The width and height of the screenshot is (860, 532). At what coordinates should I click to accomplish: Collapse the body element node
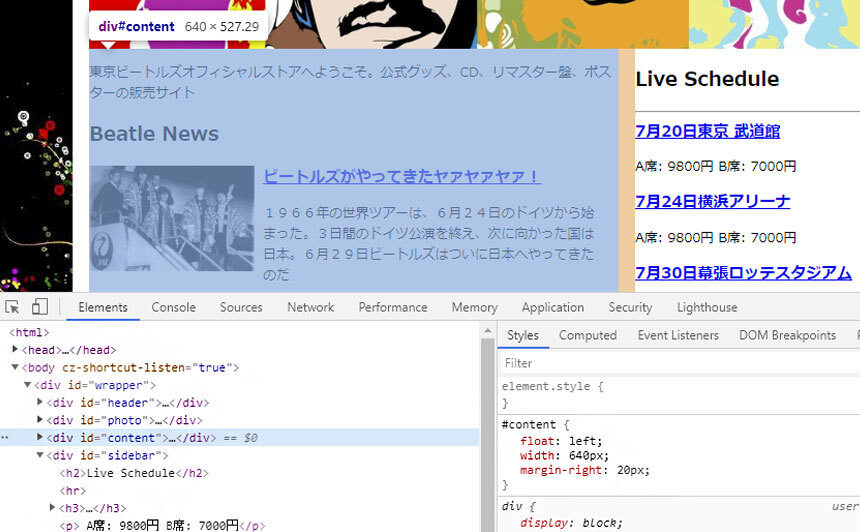(15, 367)
